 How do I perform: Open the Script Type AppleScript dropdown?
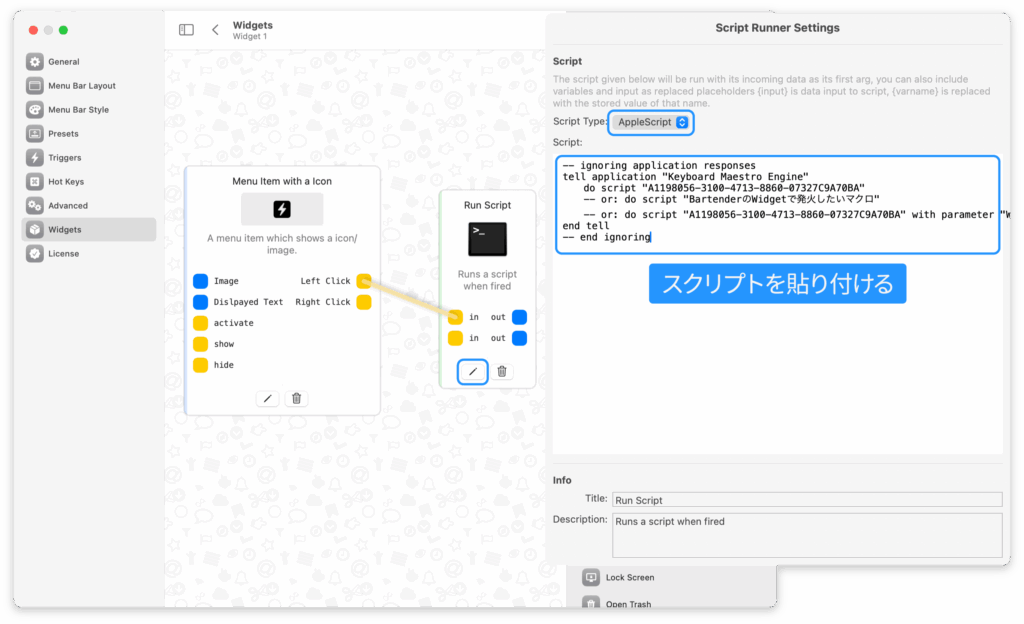[x=650, y=122]
